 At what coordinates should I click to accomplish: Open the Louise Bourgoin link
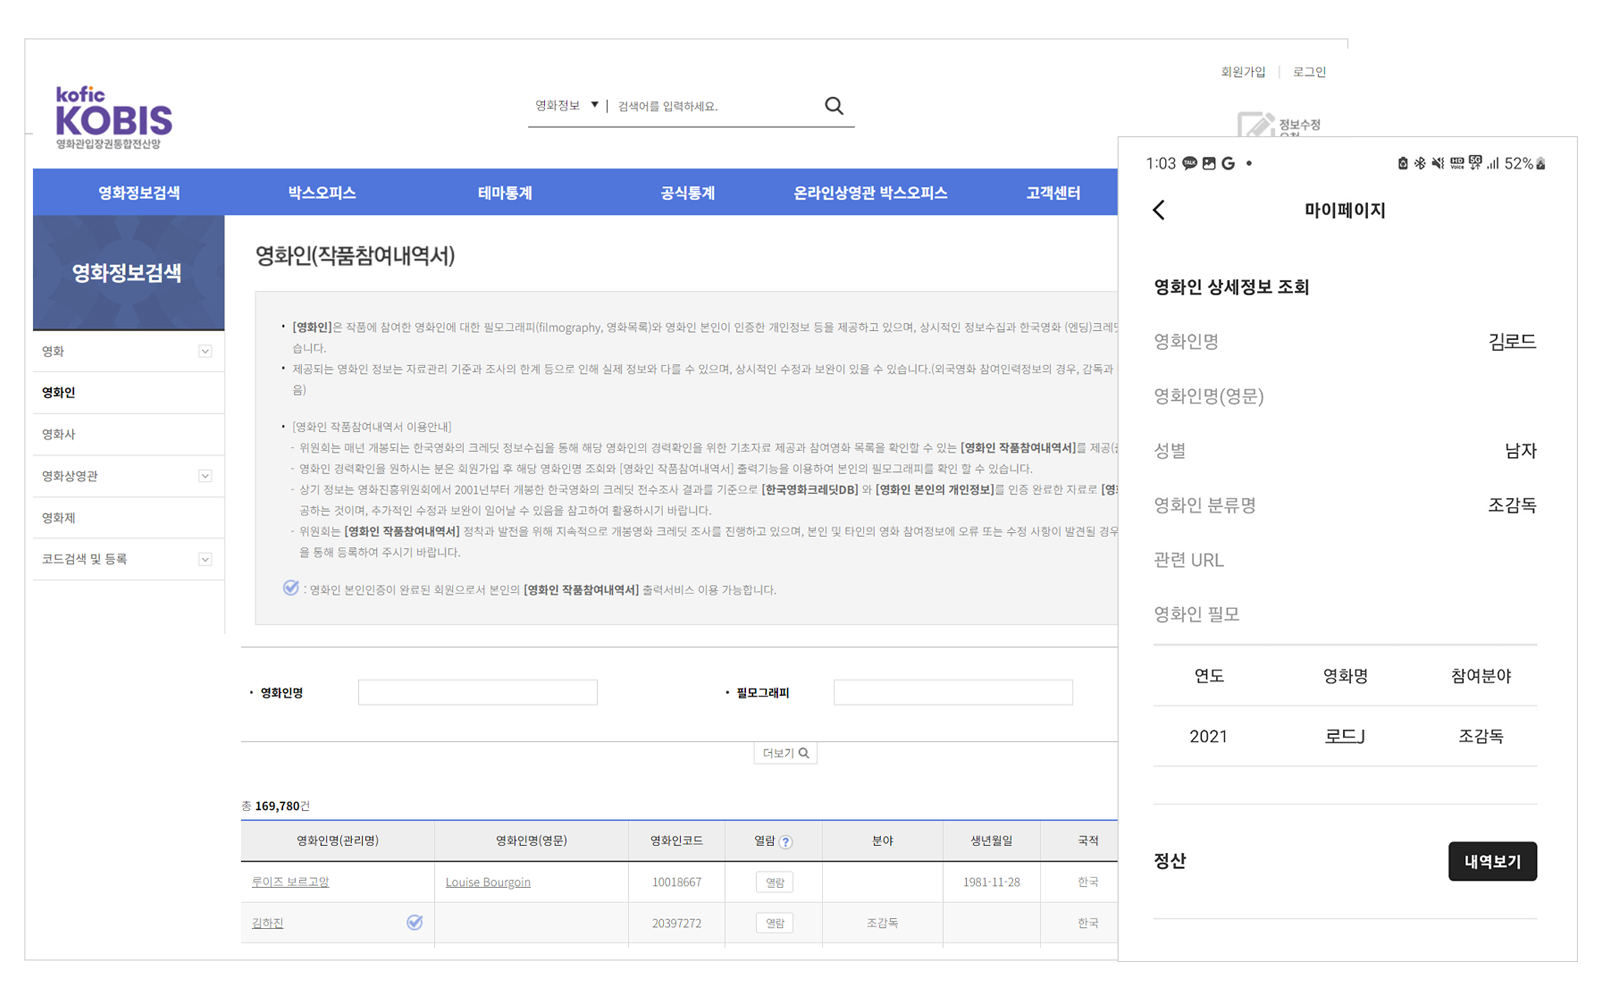[x=488, y=882]
